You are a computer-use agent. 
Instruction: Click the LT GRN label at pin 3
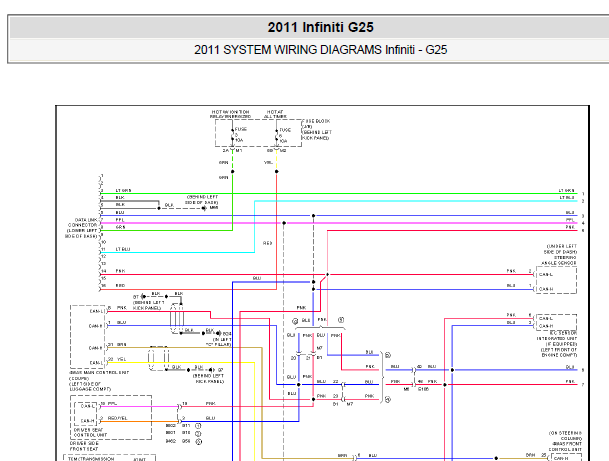click(x=124, y=190)
